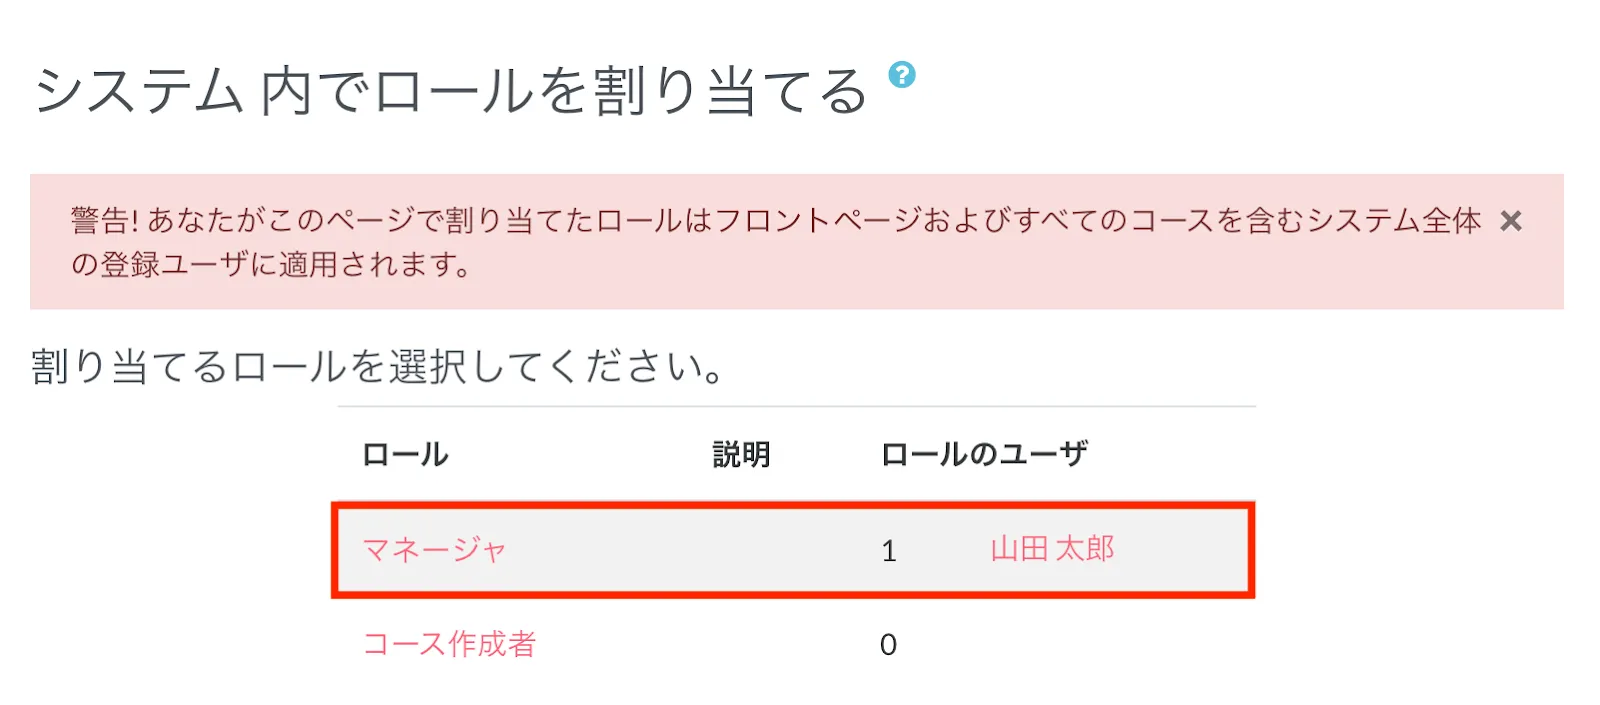Click the 説明 column header
Screen dimensions: 1600x705
741,455
